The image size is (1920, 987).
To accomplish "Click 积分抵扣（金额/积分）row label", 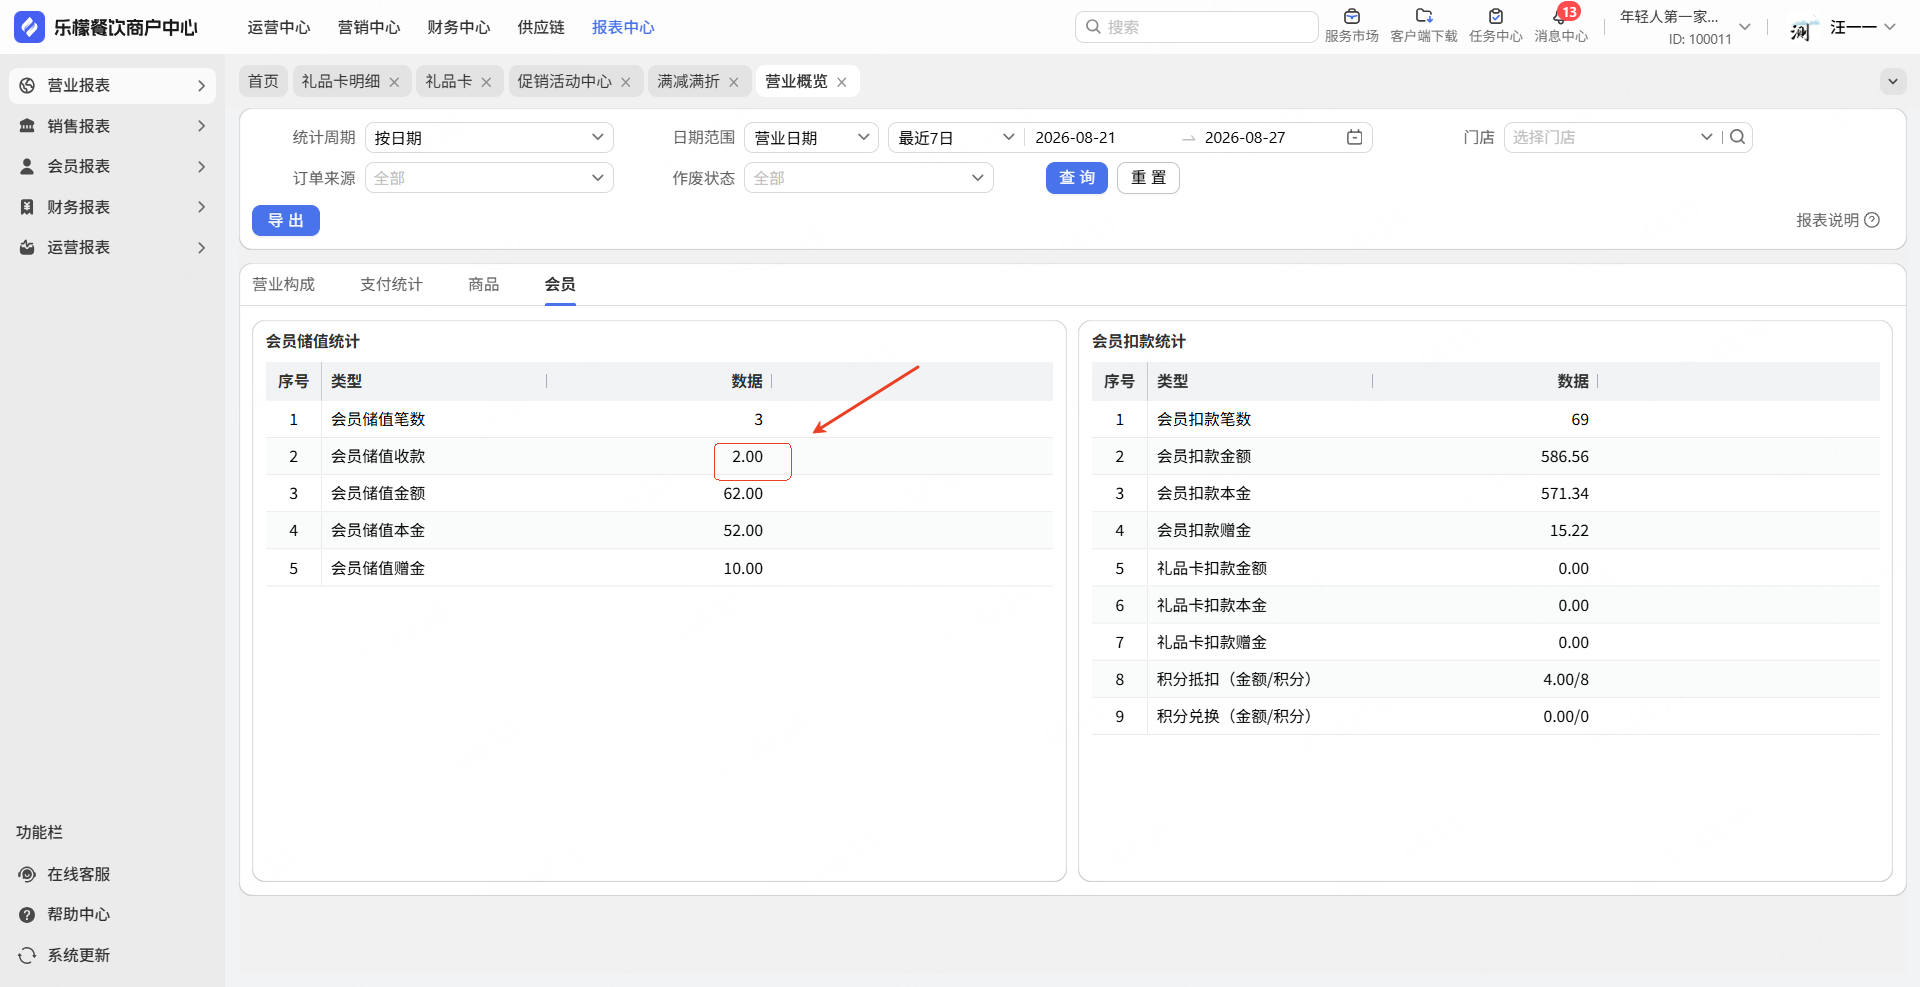I will [1234, 679].
